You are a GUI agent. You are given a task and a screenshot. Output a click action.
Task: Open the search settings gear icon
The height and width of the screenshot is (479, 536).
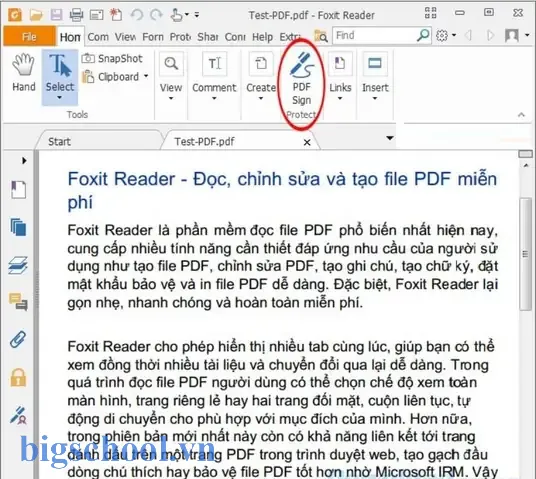coord(442,35)
